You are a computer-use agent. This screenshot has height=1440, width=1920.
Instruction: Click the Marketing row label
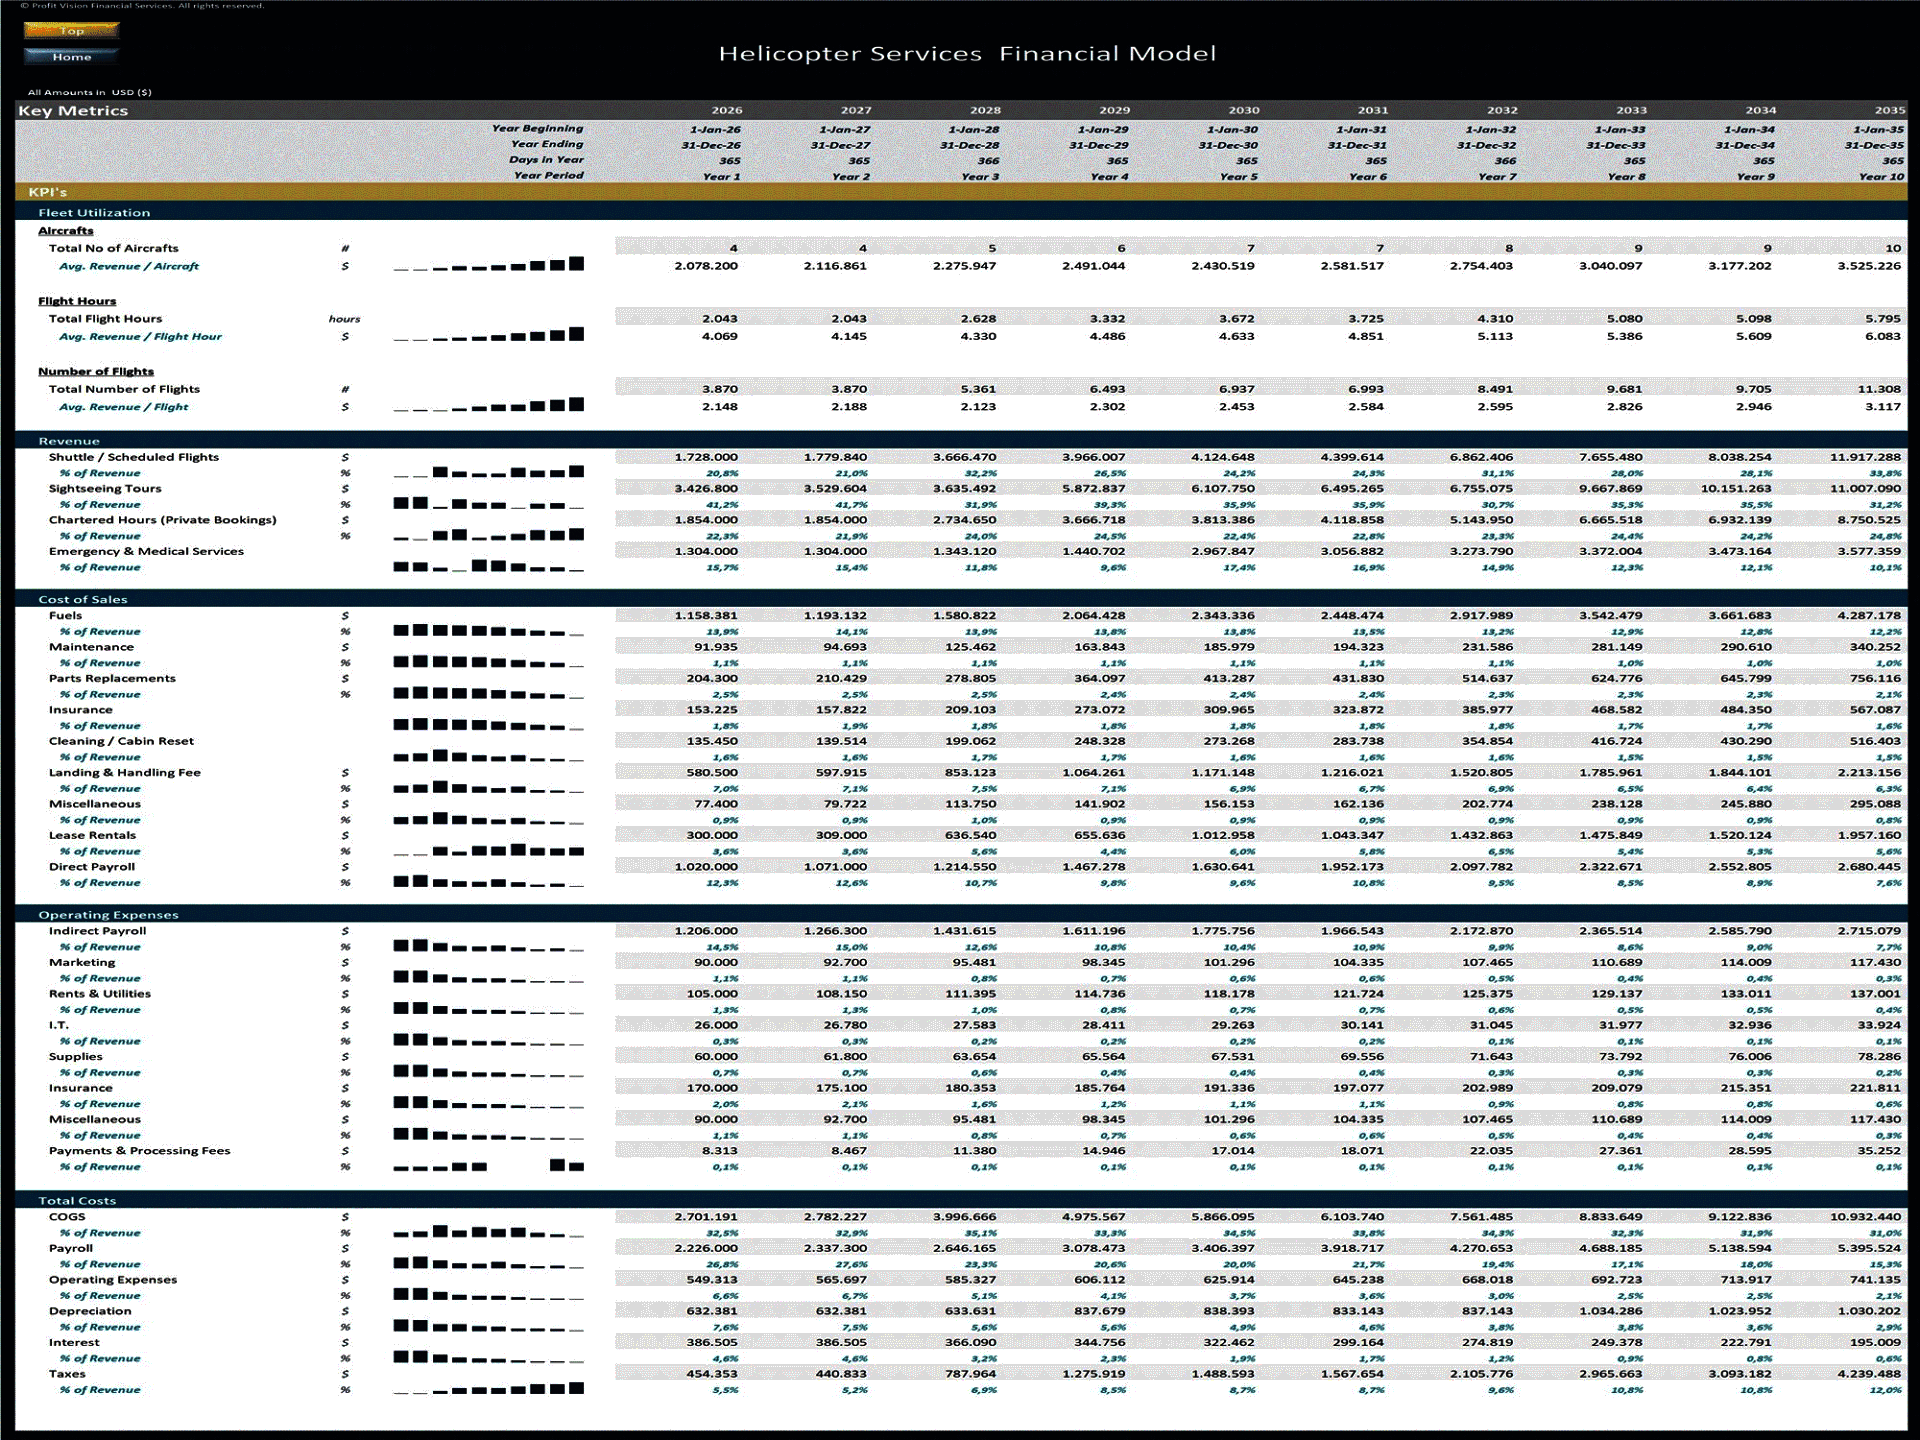click(82, 963)
